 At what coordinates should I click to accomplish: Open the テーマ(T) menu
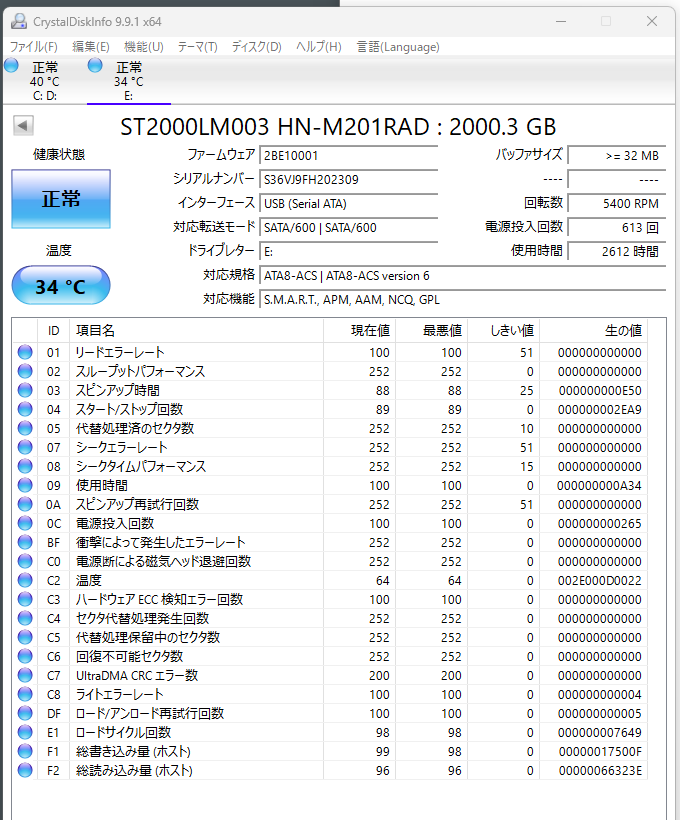tap(198, 47)
